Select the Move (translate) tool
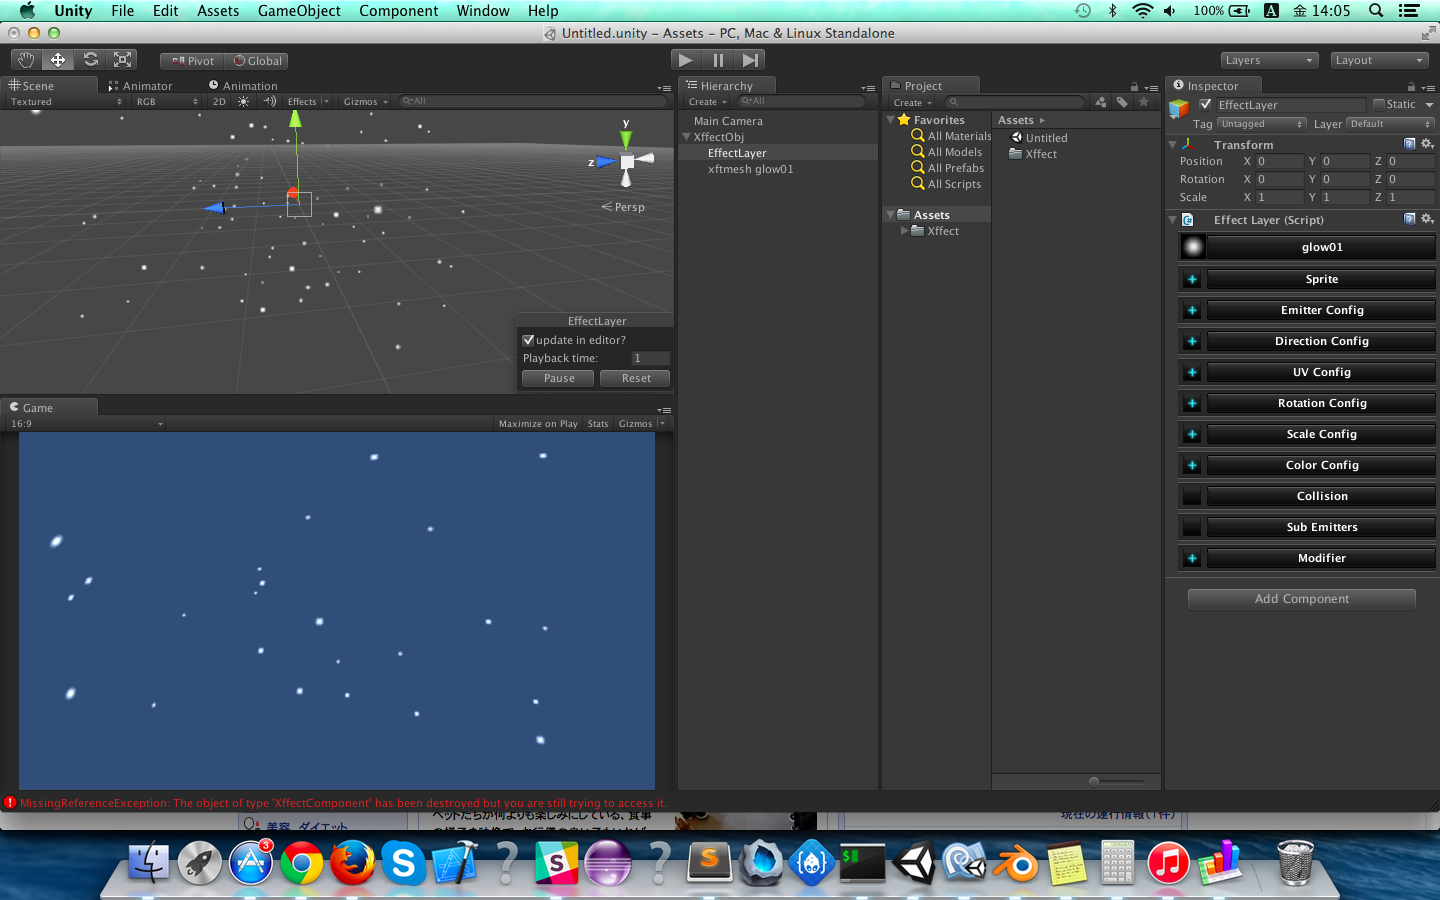This screenshot has height=900, width=1440. click(58, 60)
